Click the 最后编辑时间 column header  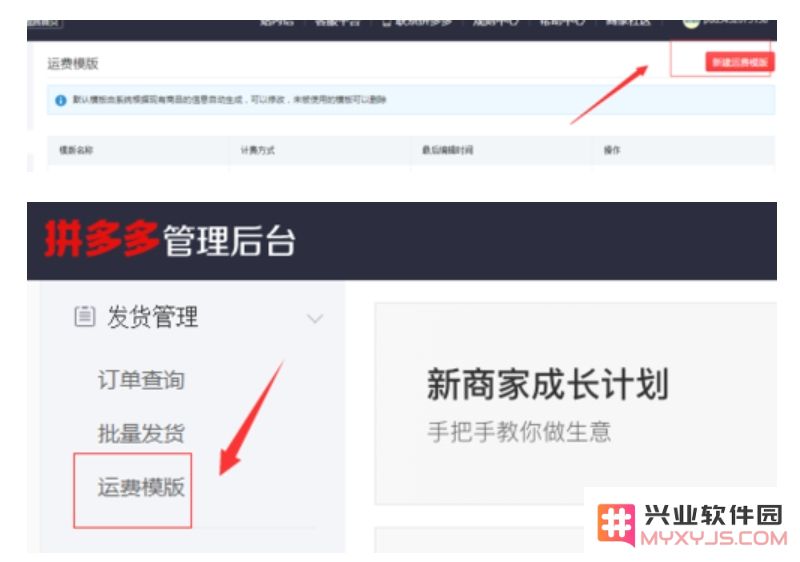pos(447,150)
